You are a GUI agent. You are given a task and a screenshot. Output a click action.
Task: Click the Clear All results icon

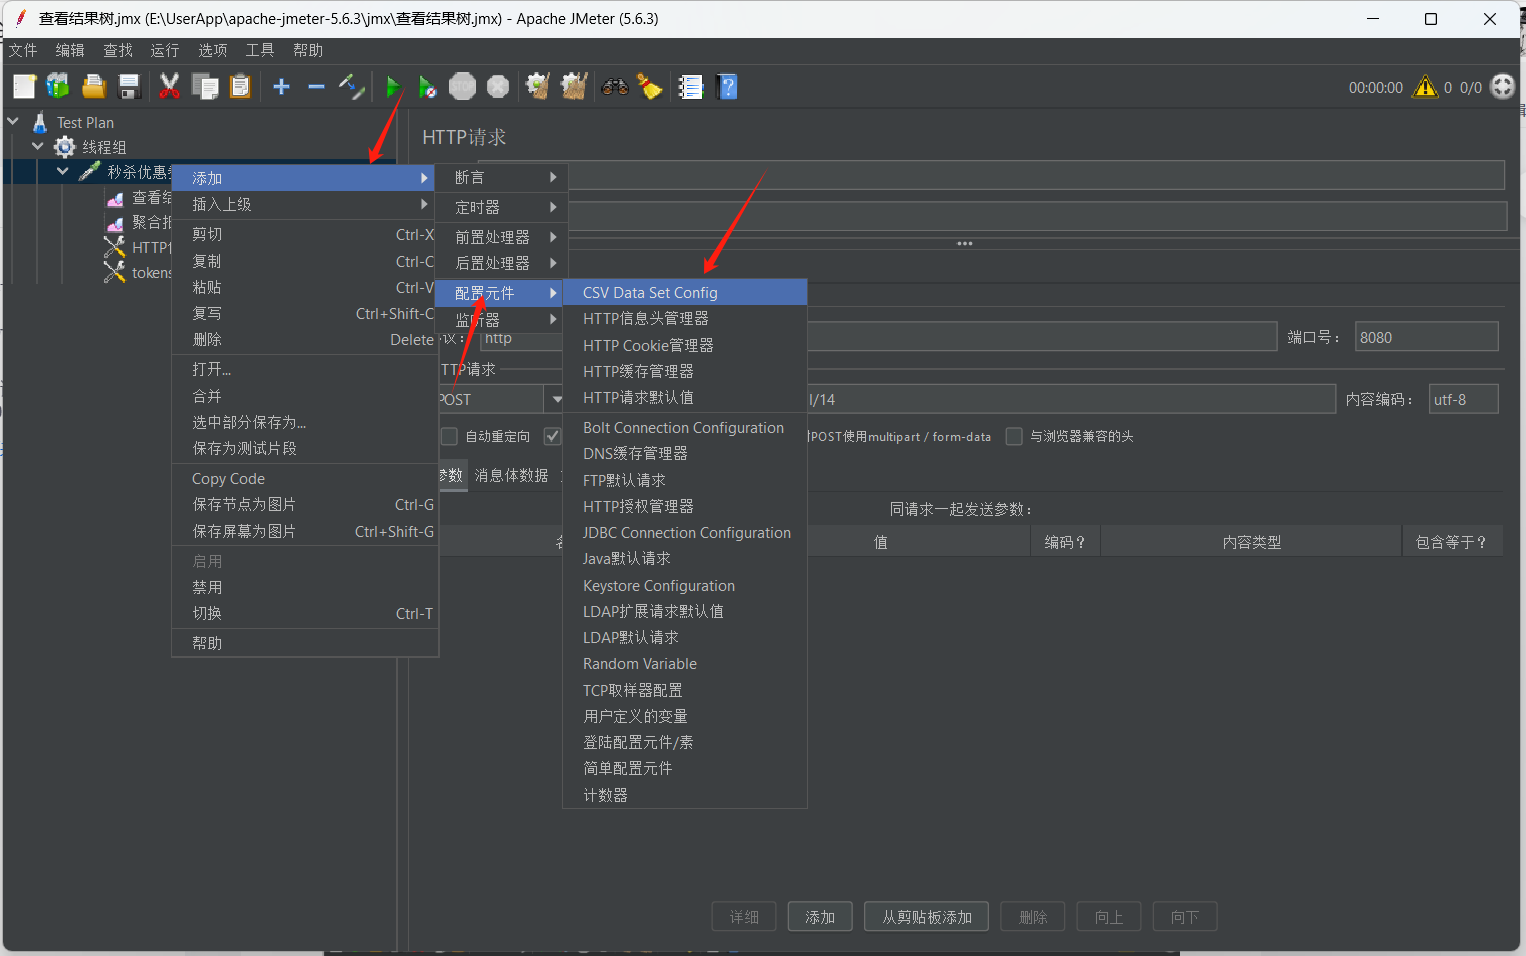574,87
